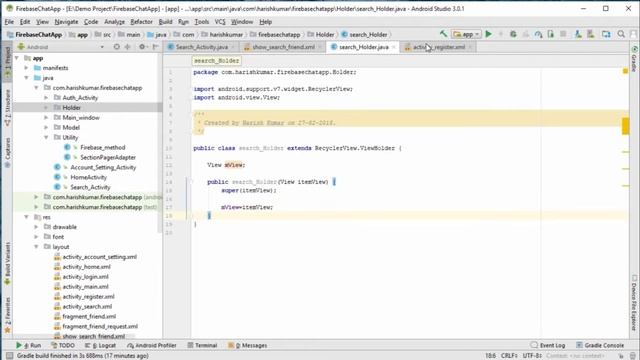Image resolution: width=640 pixels, height=360 pixels.
Task: Switch to show_search_friend.xml tab
Action: coord(283,47)
